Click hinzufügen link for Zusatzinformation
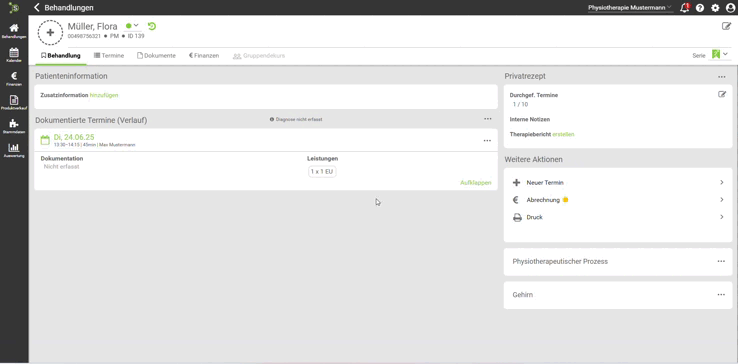 (104, 95)
